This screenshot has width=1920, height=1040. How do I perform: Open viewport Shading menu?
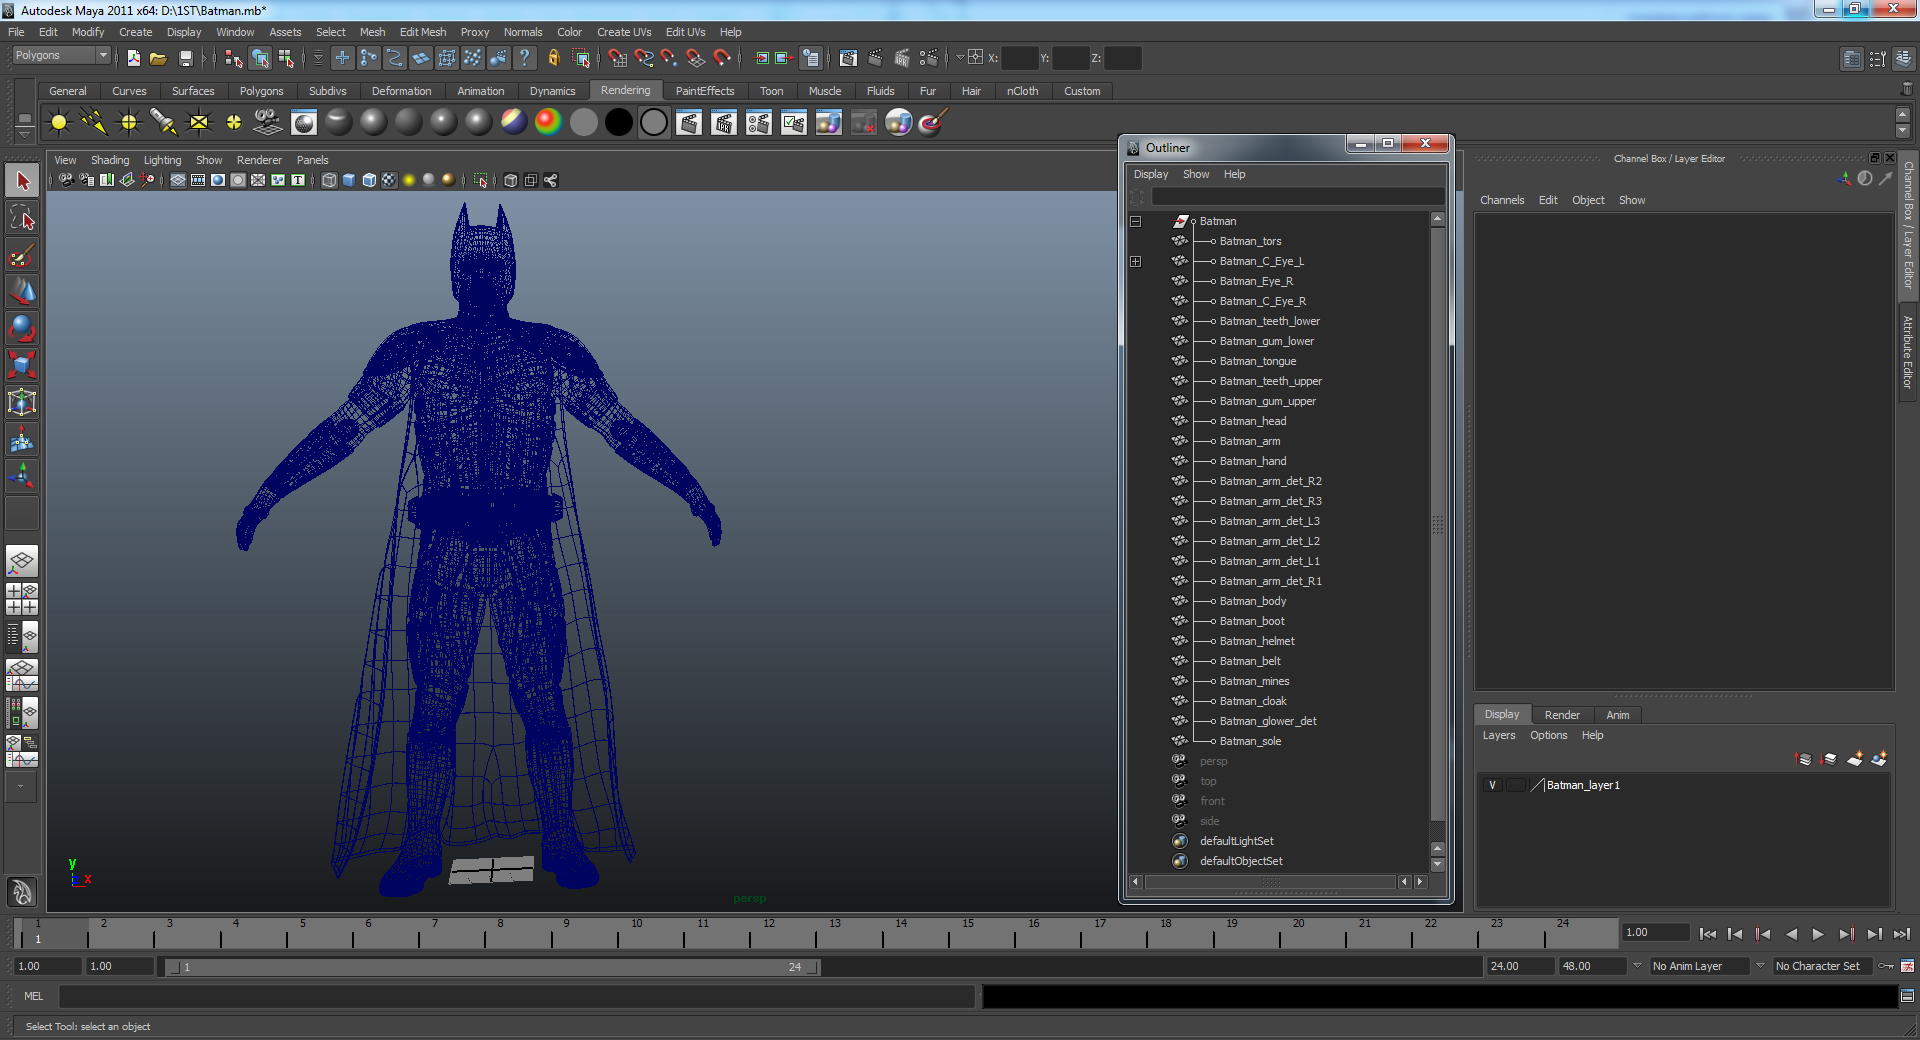coord(110,160)
